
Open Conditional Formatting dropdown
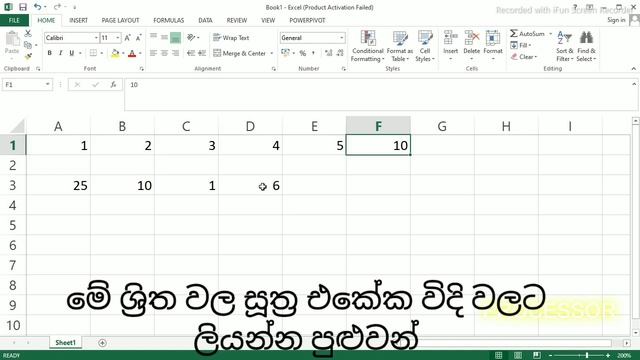pos(368,46)
